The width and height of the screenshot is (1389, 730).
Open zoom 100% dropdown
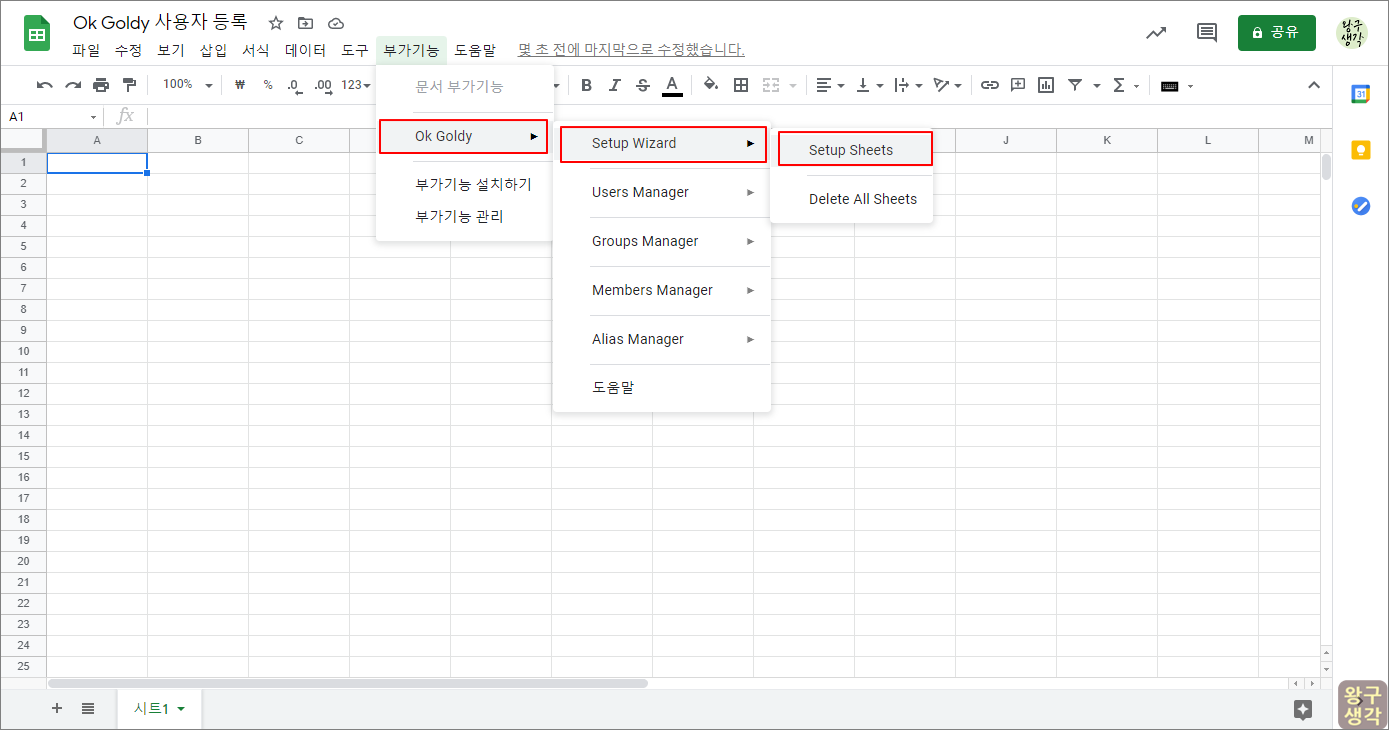(187, 85)
